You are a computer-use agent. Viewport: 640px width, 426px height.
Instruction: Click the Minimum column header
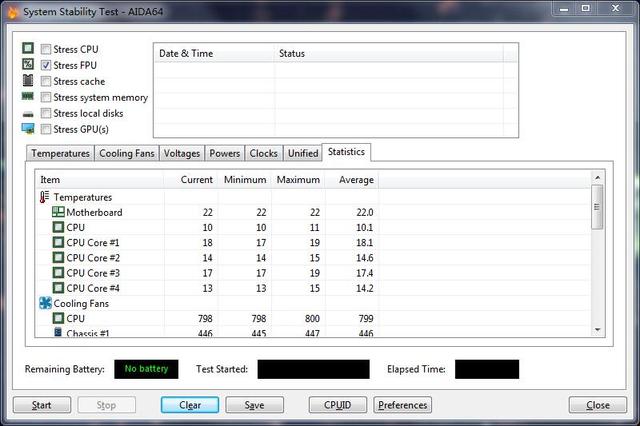(244, 180)
